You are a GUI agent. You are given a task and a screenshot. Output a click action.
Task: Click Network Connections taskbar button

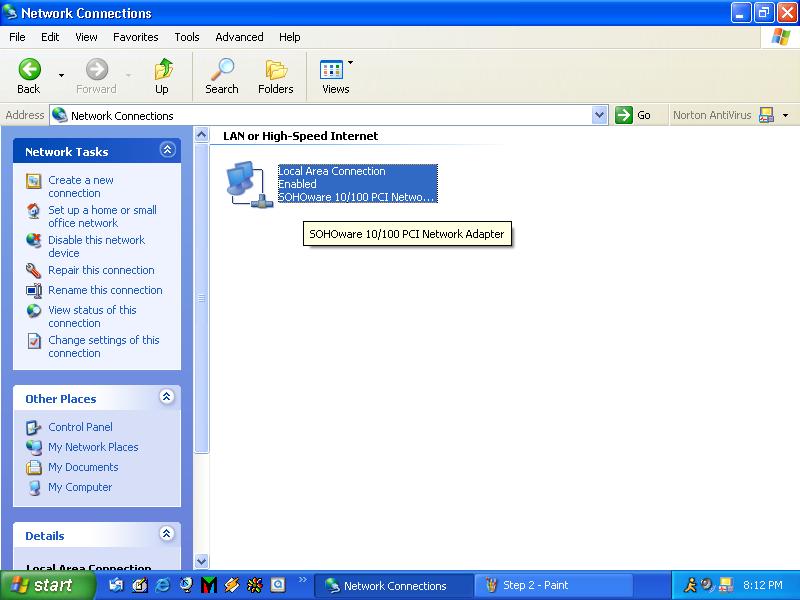click(x=394, y=586)
